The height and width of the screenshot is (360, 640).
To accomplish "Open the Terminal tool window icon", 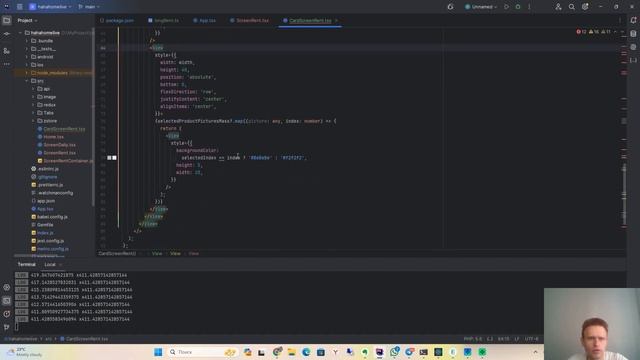I will tap(7, 301).
